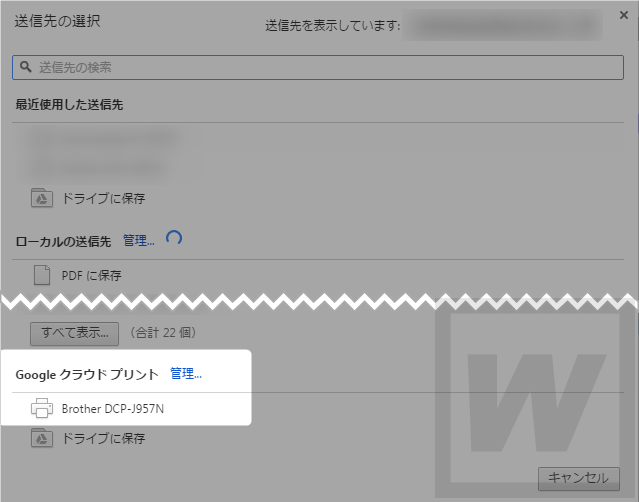The image size is (639, 502).
Task: Select Brother DCP-J957N printer
Action: click(x=112, y=409)
